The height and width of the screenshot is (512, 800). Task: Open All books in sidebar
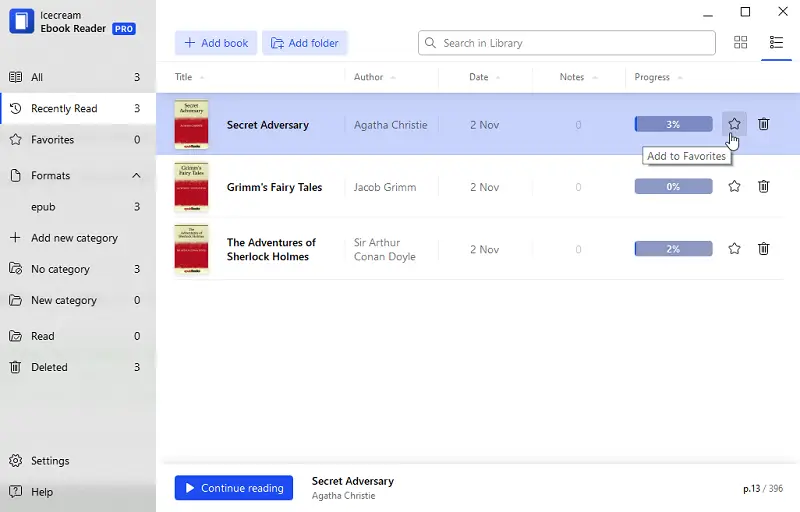pos(78,77)
